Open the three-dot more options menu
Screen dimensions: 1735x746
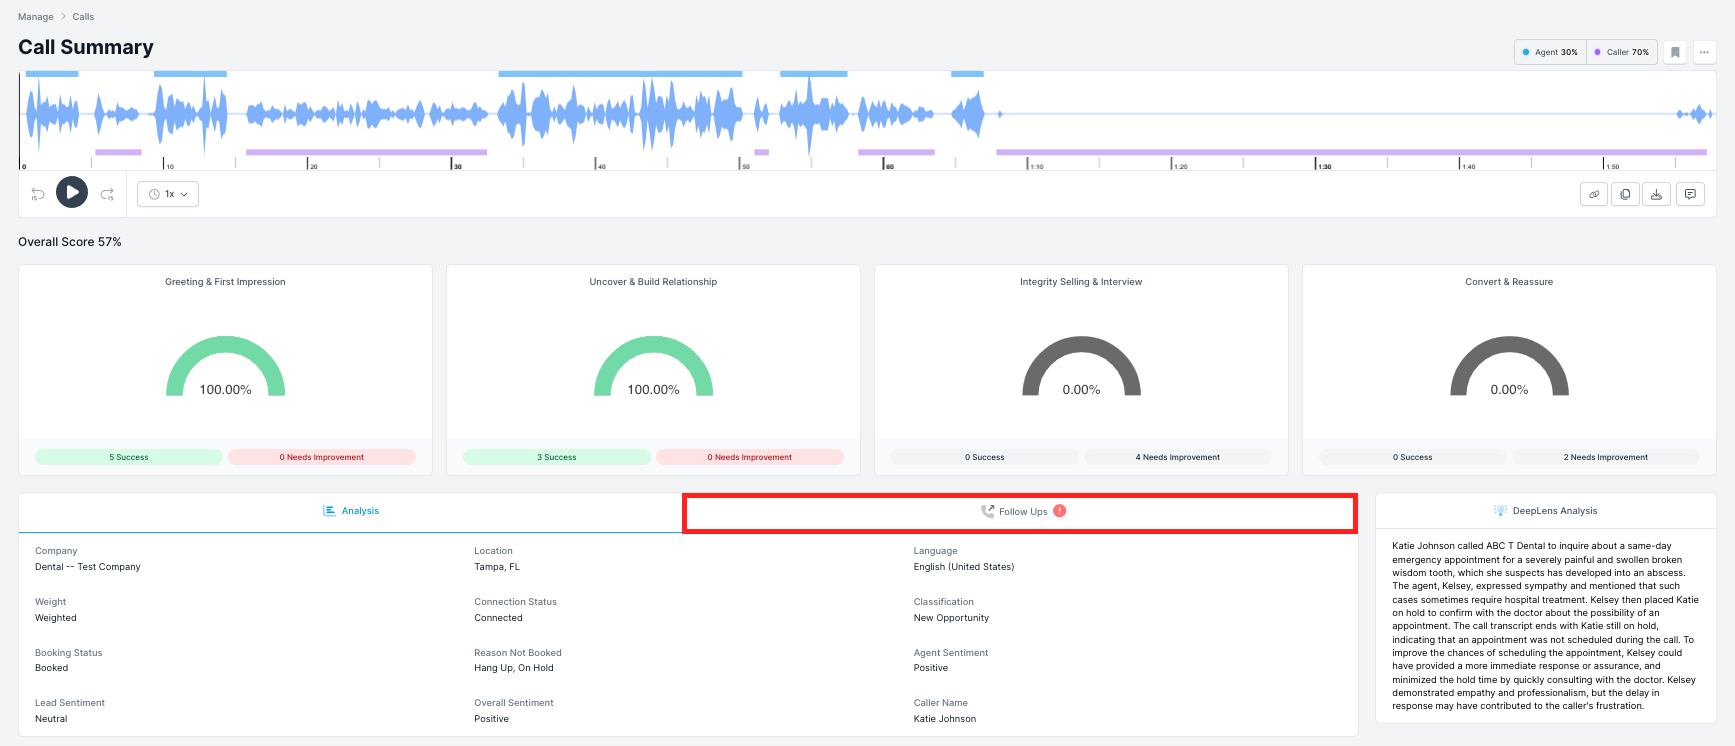[1704, 52]
